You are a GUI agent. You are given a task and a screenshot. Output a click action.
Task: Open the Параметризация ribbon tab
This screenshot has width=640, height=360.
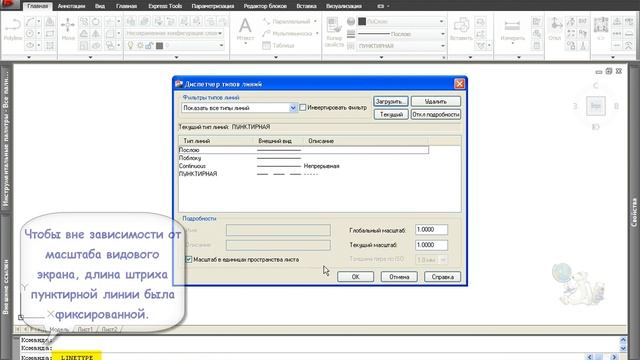213,6
